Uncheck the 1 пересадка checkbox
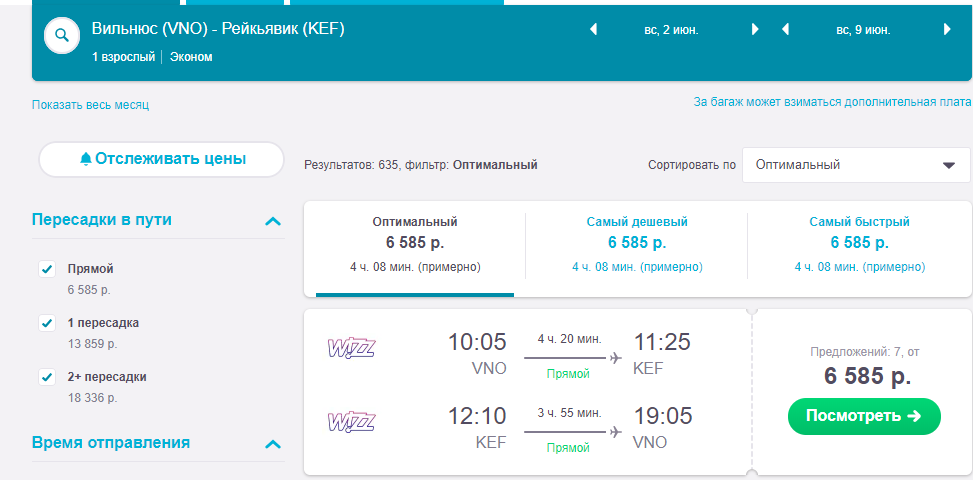Screen dimensions: 973x480 46,323
